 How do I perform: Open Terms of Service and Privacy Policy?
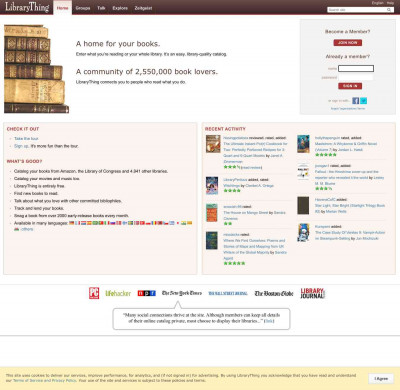pos(45,380)
